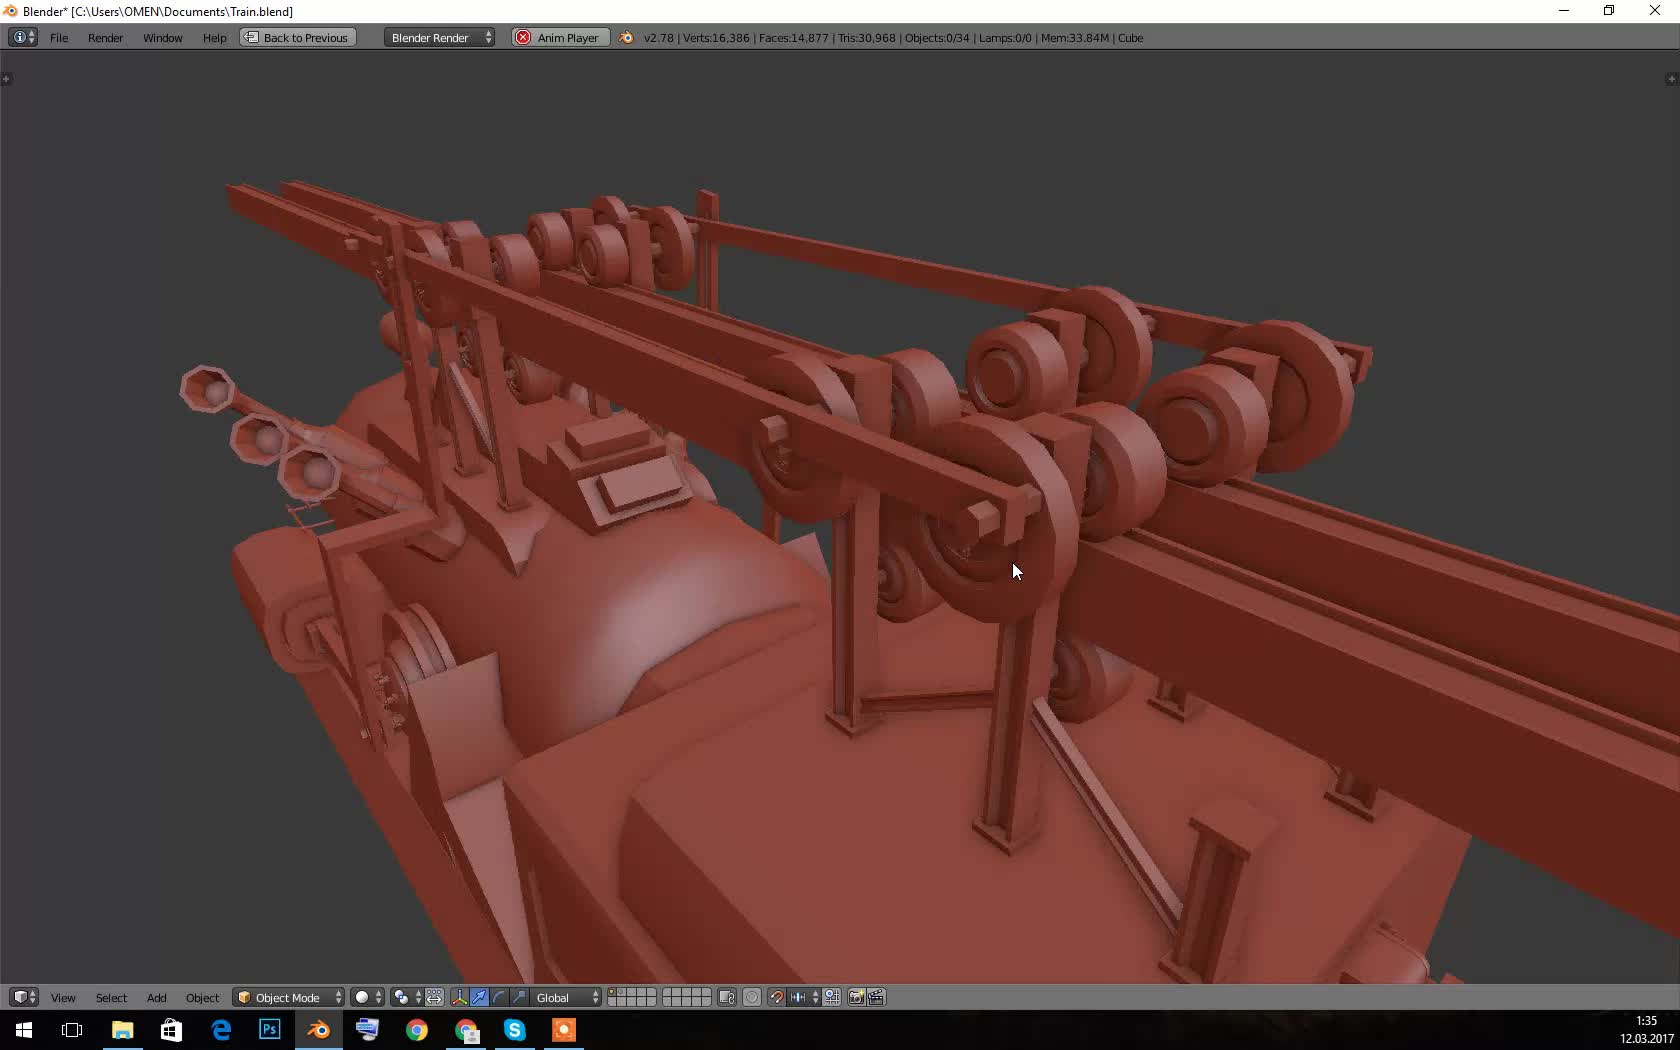This screenshot has height=1050, width=1680.
Task: Open the pivot point selector
Action: pos(402,997)
